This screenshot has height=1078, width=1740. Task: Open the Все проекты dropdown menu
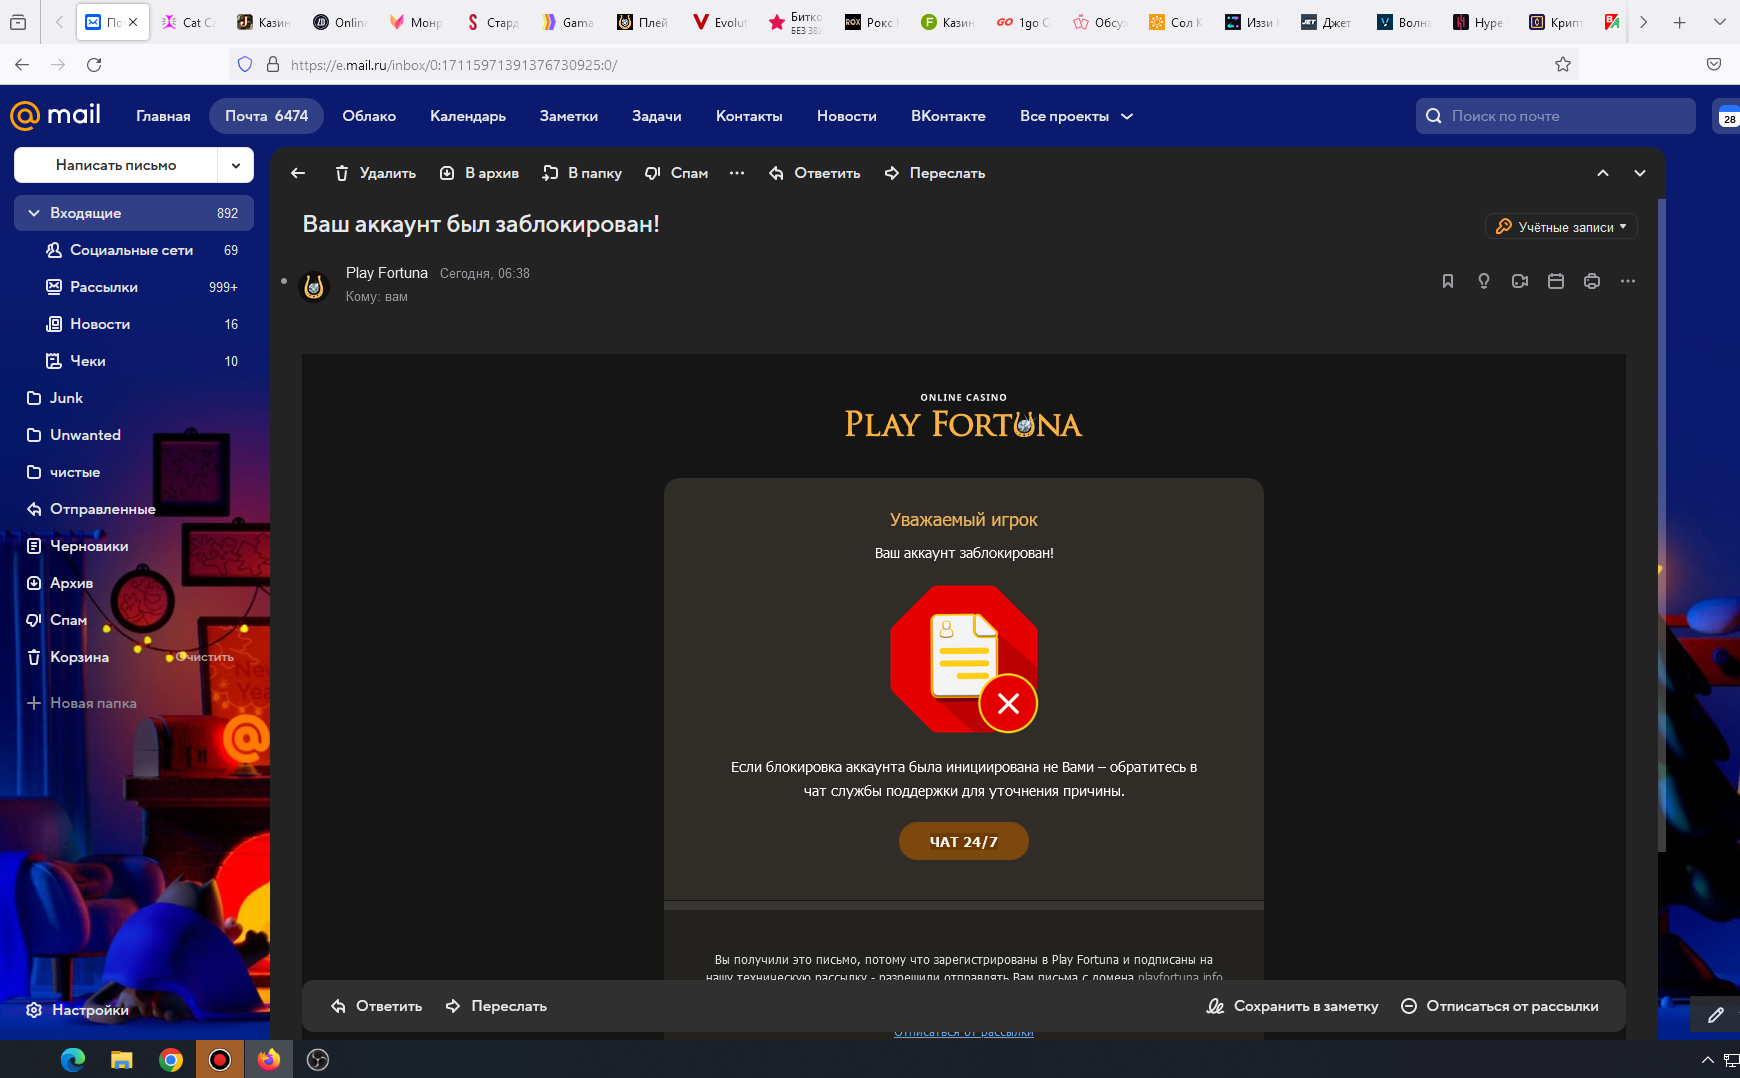[1076, 116]
